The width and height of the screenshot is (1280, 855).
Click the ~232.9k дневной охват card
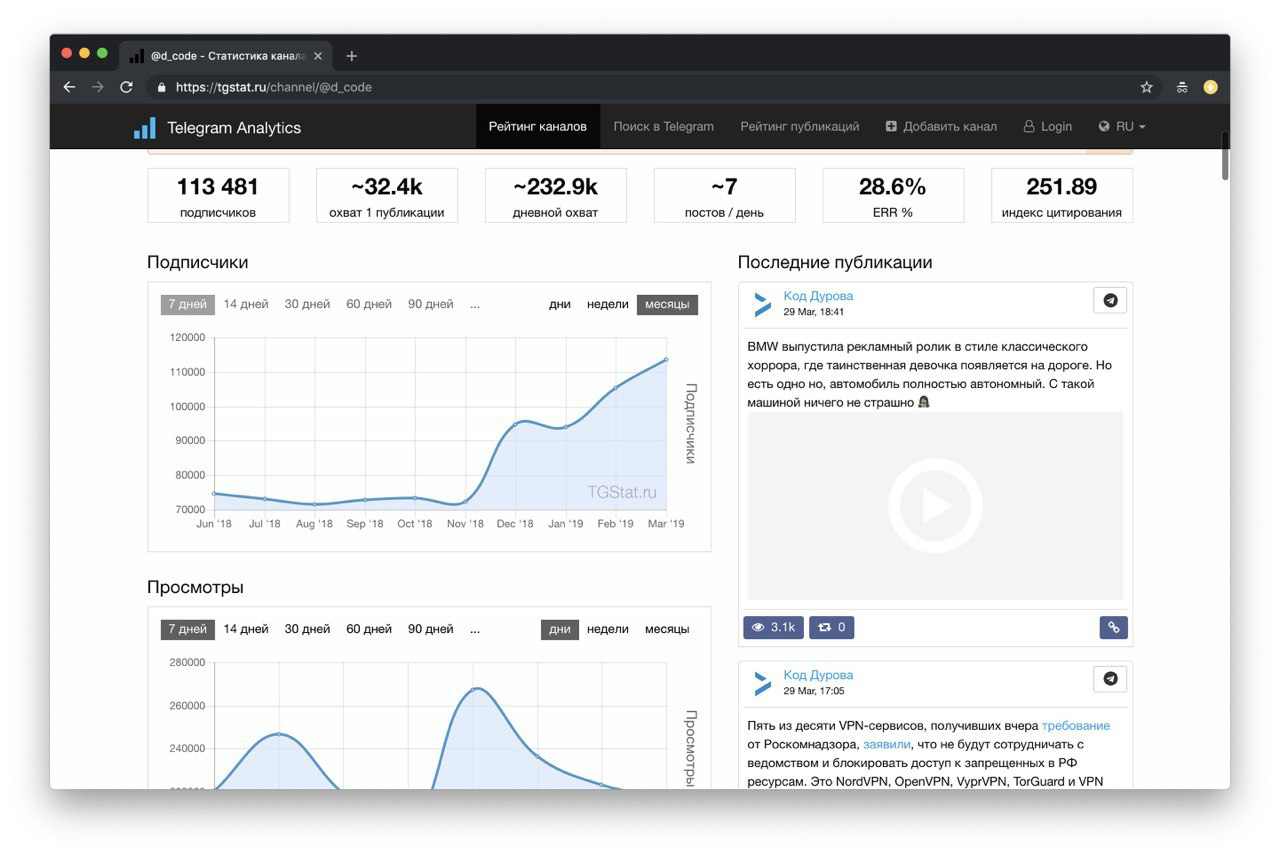coord(556,195)
